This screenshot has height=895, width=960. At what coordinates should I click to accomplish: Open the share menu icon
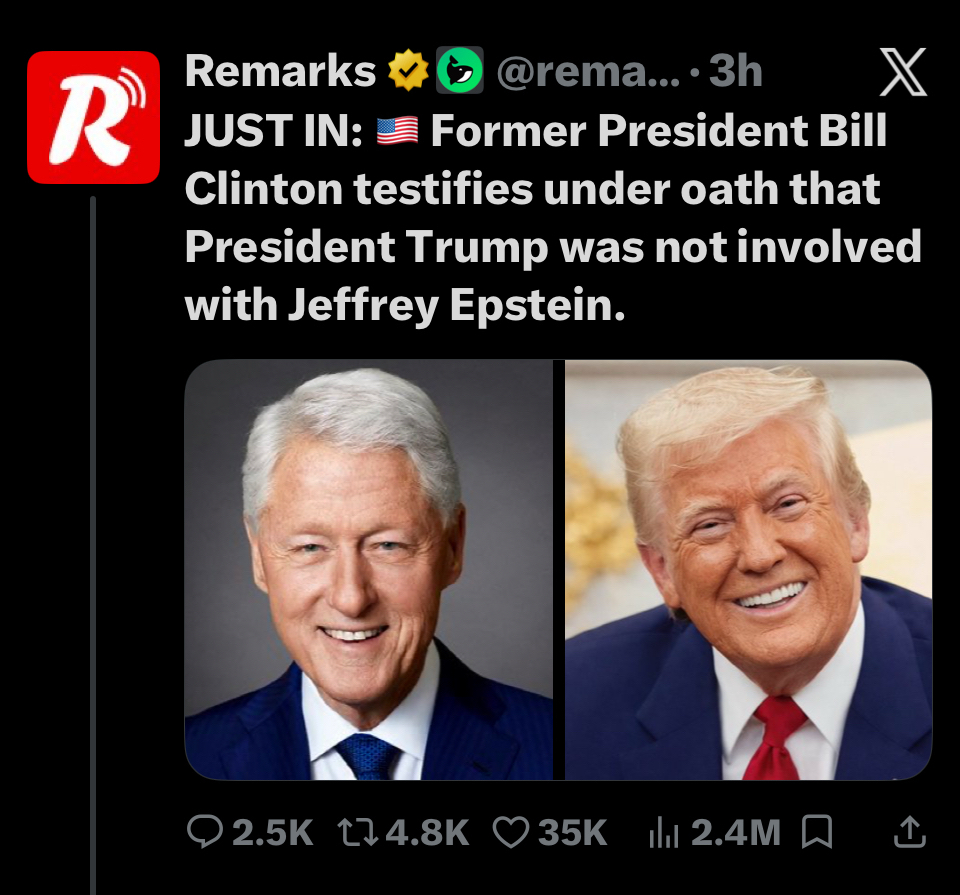909,832
